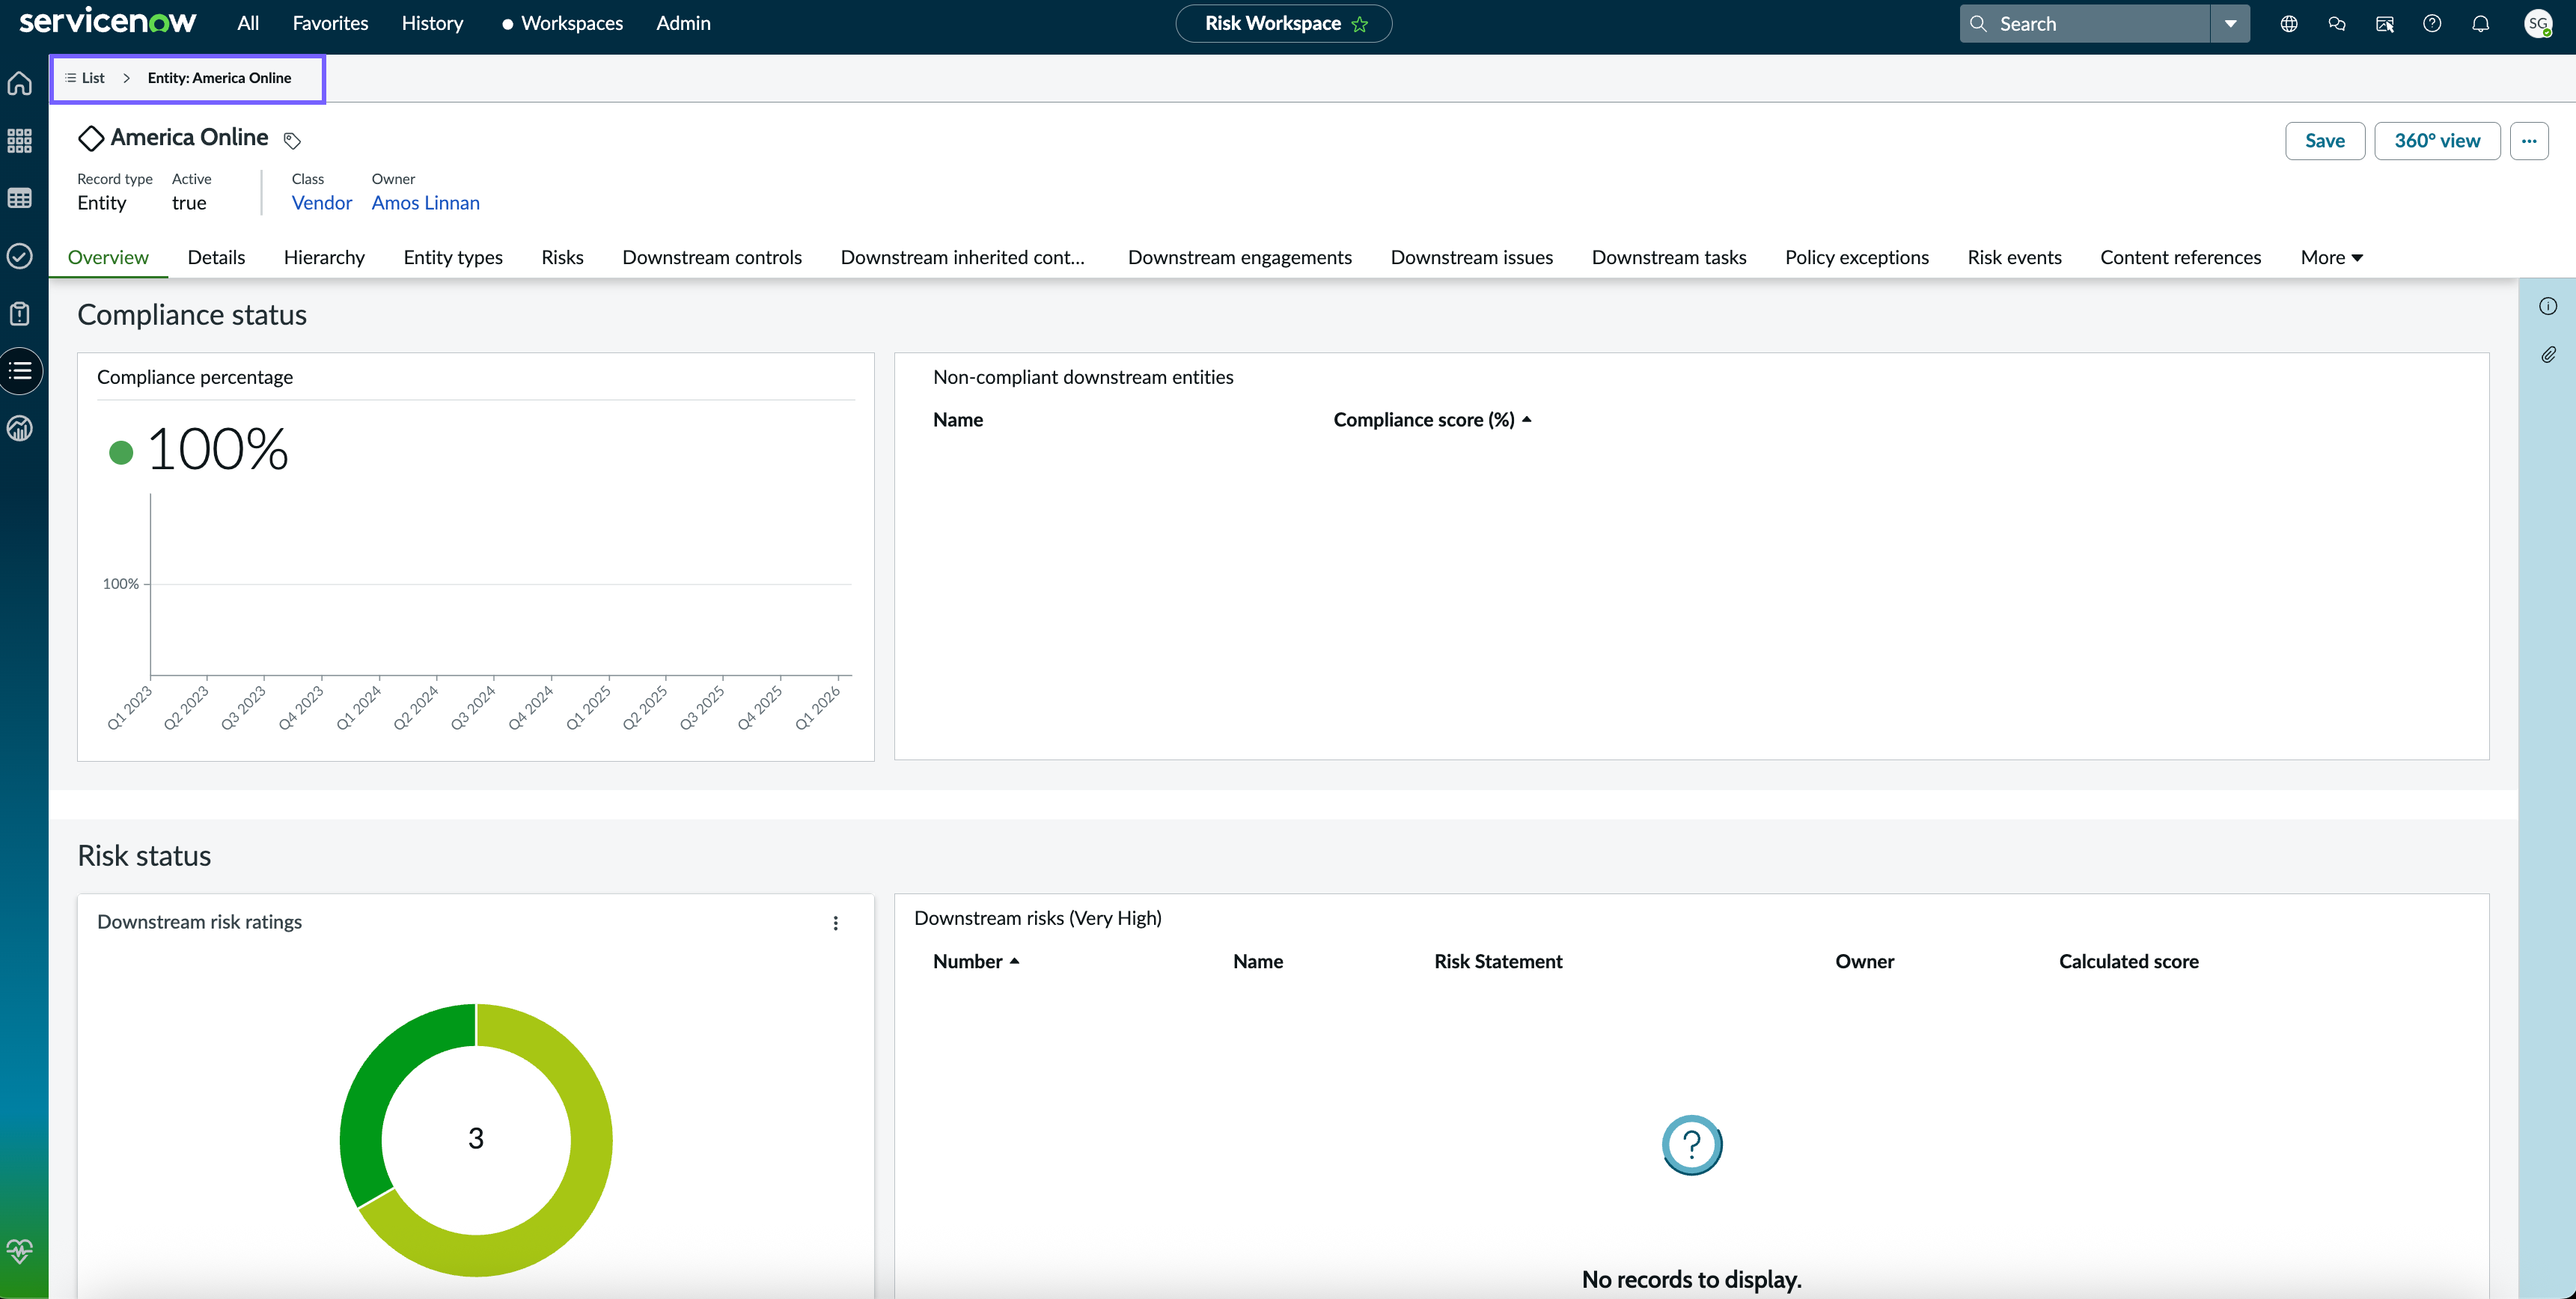Open the Downstream issues tab
Screen dimensions: 2576x1299
tap(1471, 257)
